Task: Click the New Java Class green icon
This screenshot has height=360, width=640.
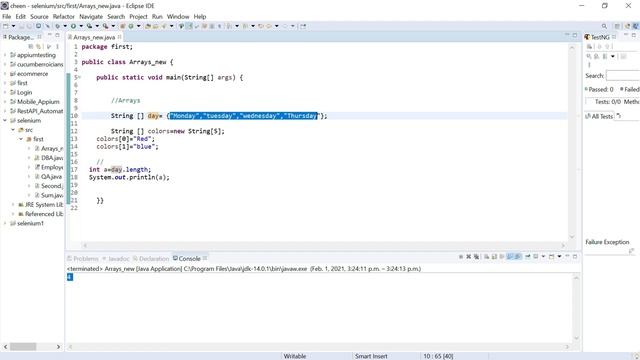Action: pyautogui.click(x=131, y=26)
